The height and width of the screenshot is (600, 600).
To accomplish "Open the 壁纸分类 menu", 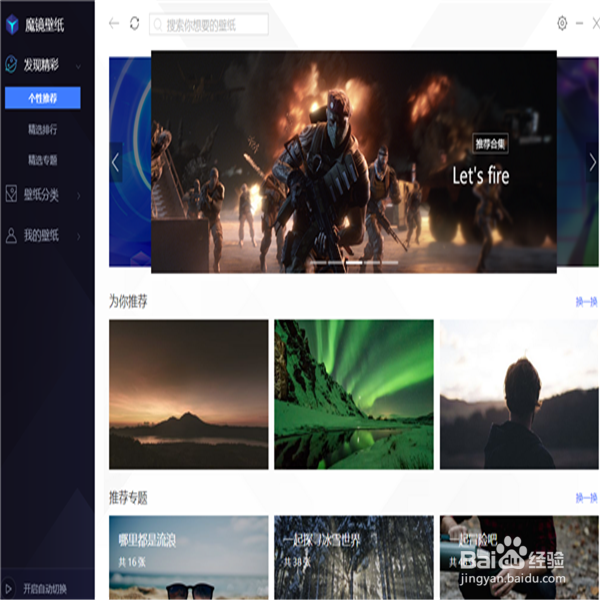I will [41, 195].
